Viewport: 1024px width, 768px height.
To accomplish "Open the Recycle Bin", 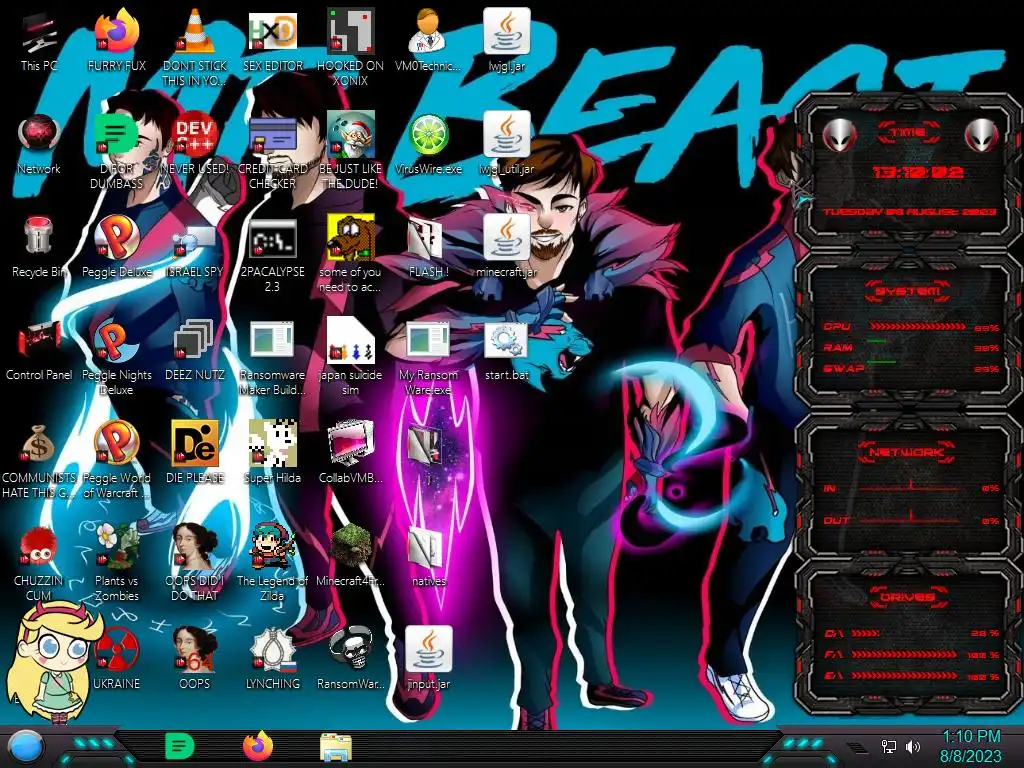I will [39, 248].
